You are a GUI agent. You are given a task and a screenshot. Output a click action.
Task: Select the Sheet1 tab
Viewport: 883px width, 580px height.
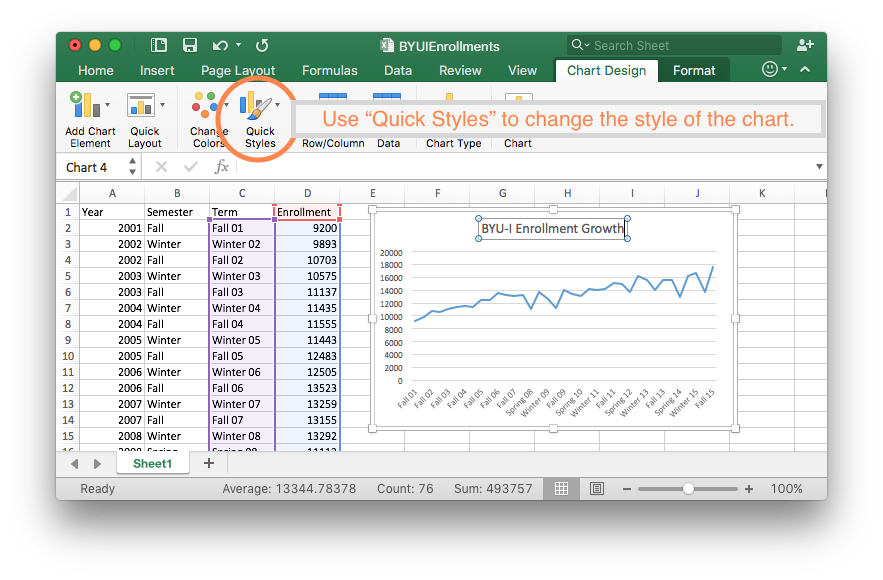[153, 463]
